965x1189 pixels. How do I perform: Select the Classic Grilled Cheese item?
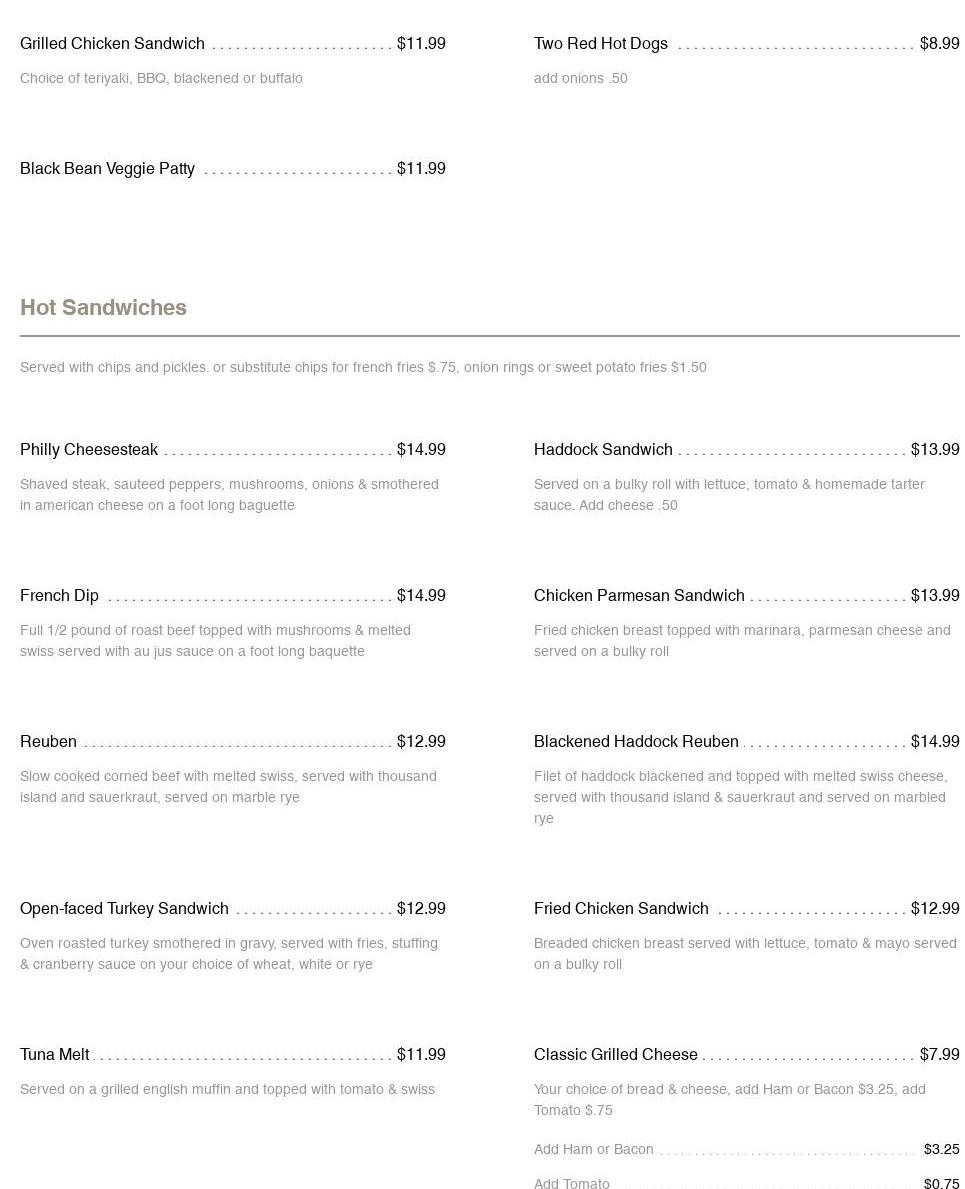pyautogui.click(x=616, y=1055)
